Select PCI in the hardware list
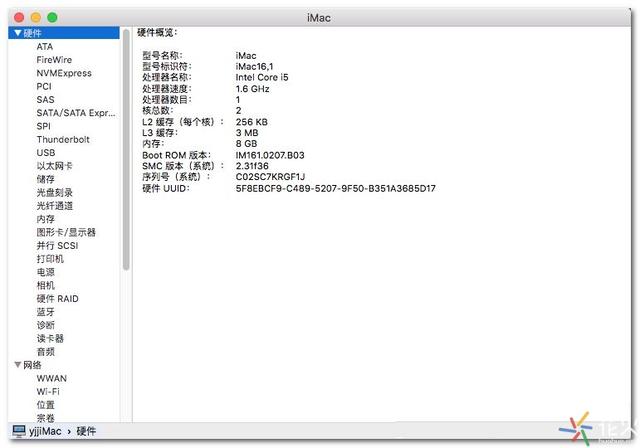640x448 pixels. [44, 86]
